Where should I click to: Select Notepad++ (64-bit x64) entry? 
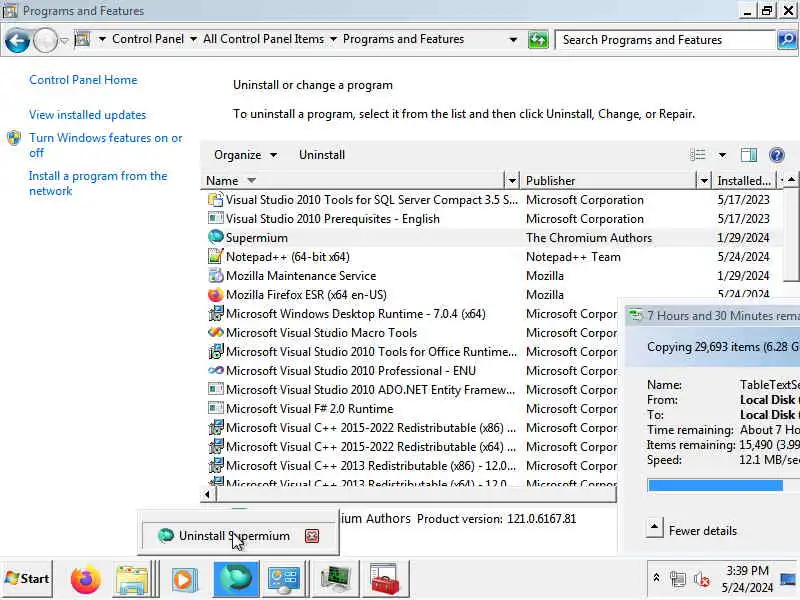click(493, 257)
